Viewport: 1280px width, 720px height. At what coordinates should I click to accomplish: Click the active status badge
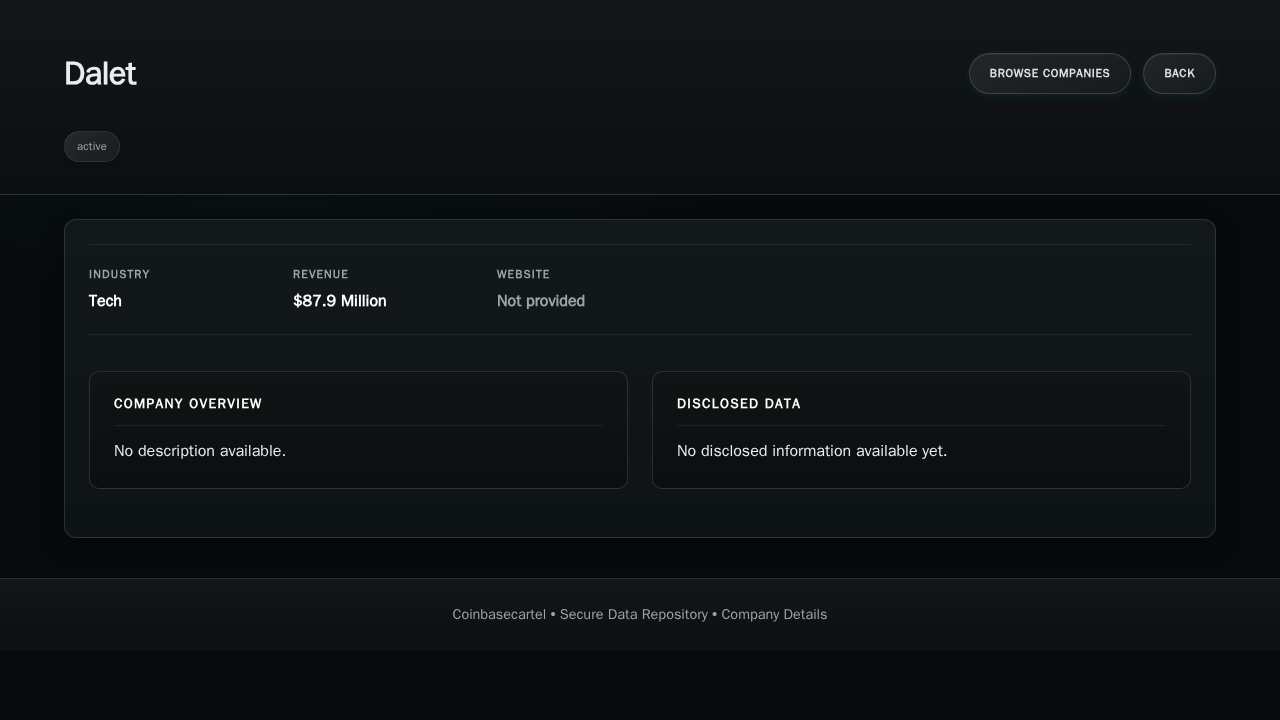pos(92,147)
